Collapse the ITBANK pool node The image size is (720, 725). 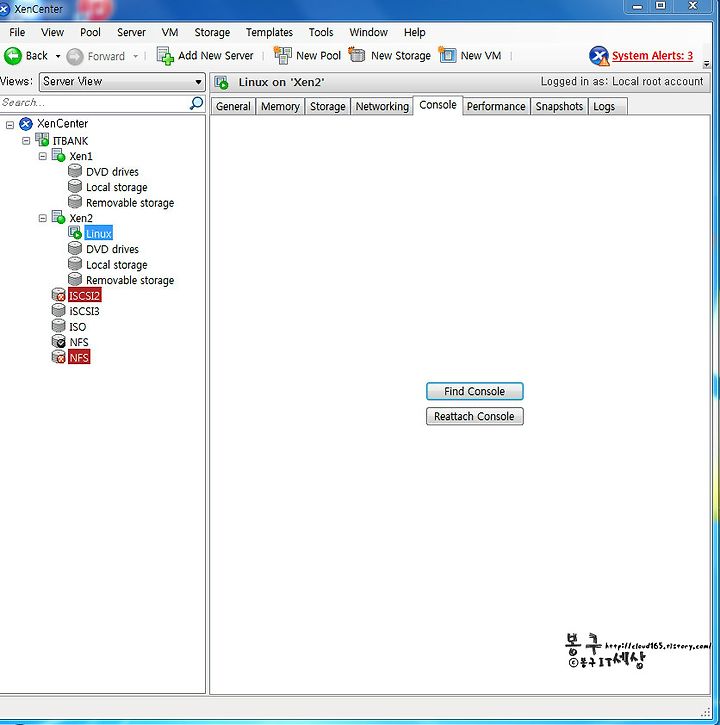tap(26, 140)
